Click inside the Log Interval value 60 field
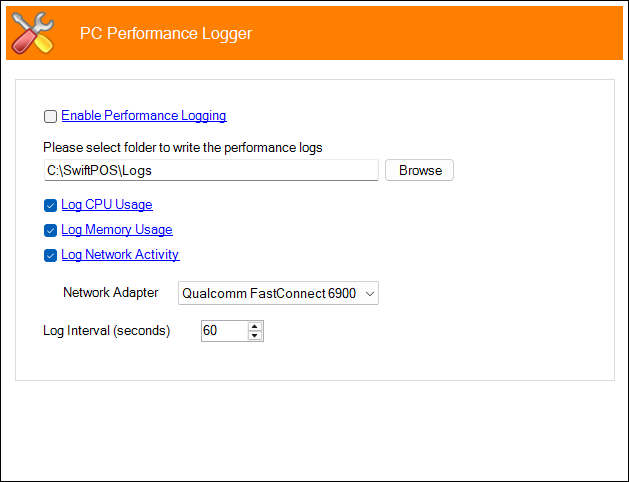 coord(224,331)
